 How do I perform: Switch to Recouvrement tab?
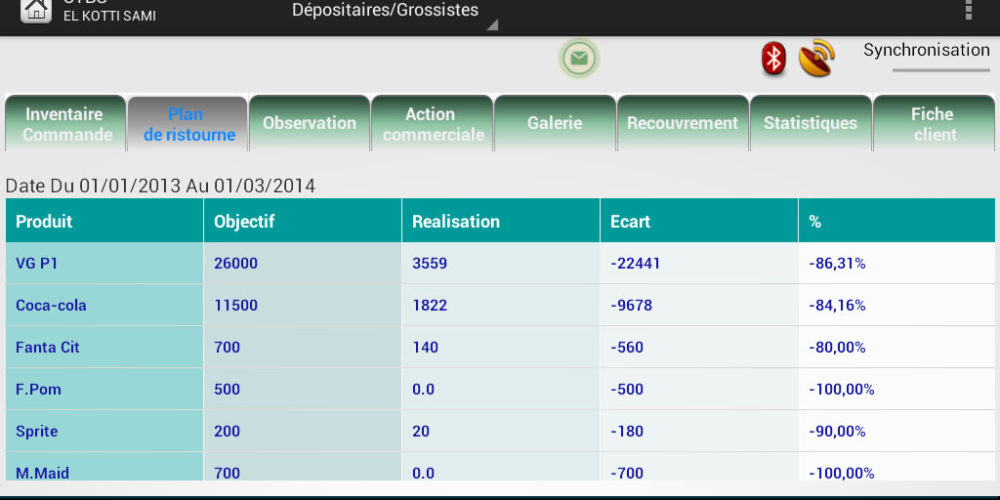point(682,124)
